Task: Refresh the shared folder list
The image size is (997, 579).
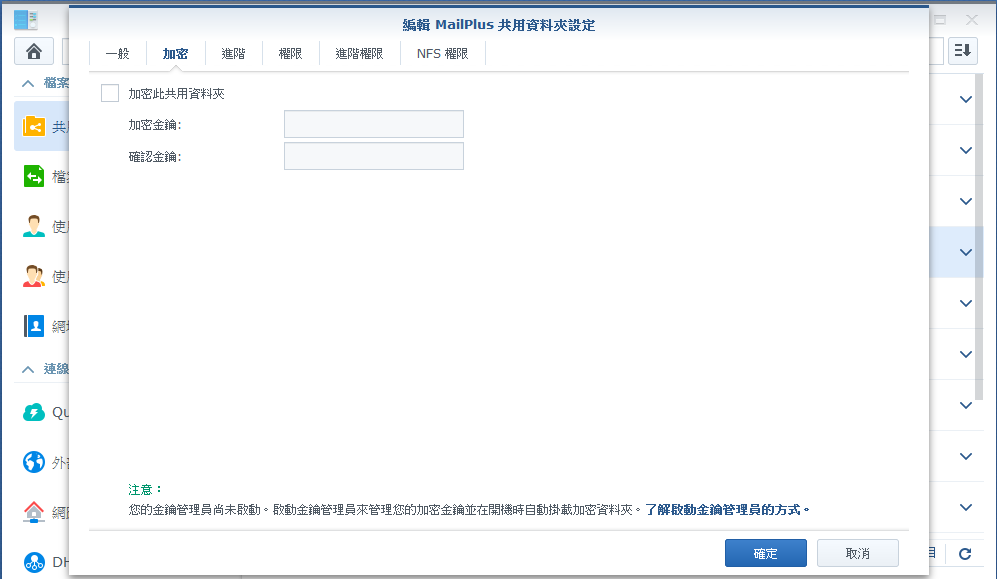Action: pos(965,554)
